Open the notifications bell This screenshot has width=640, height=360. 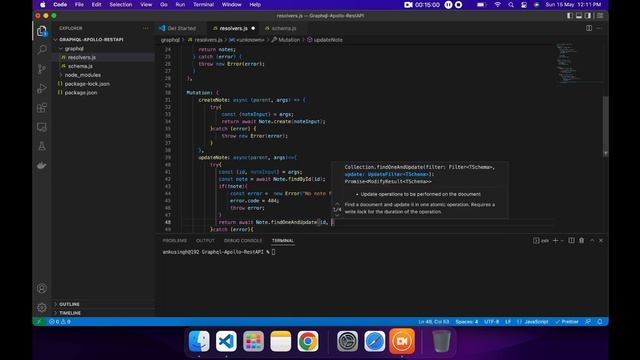(600, 322)
